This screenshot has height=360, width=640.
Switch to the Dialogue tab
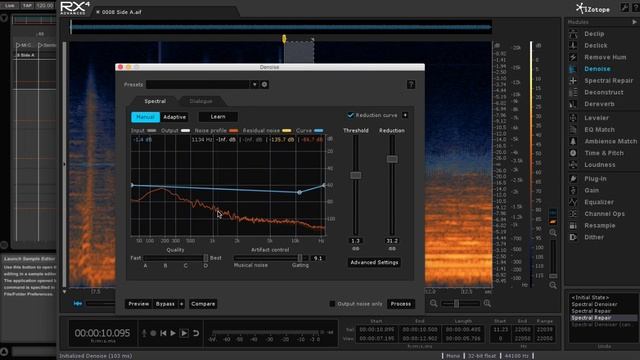[x=200, y=101]
